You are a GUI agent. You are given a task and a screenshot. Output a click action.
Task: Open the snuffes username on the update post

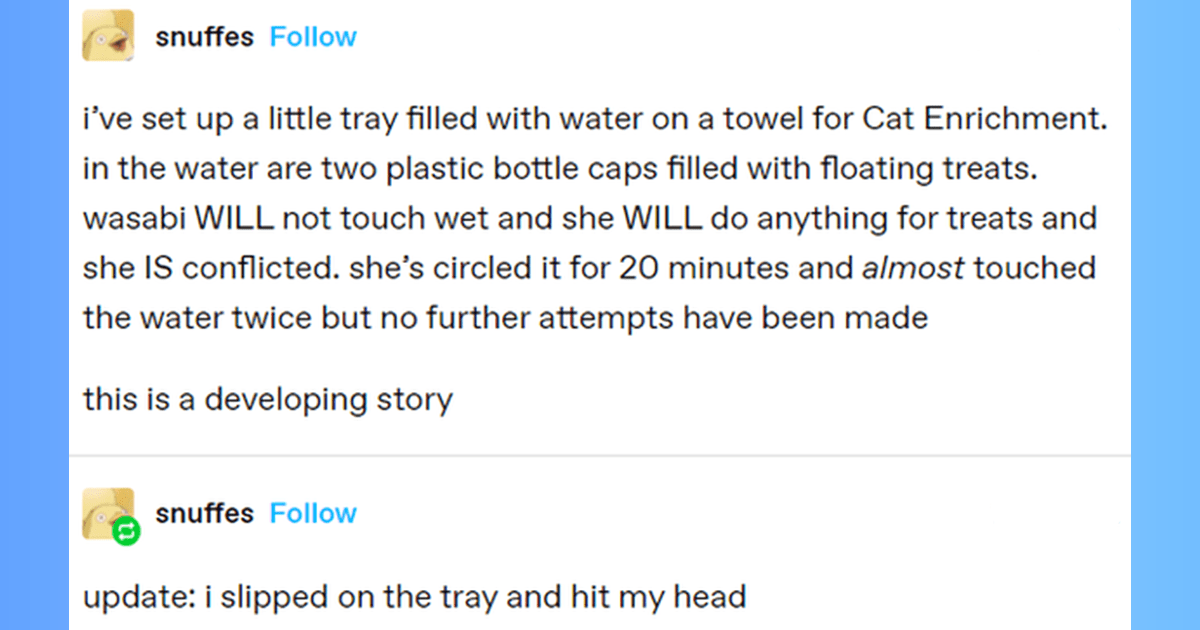coord(204,513)
